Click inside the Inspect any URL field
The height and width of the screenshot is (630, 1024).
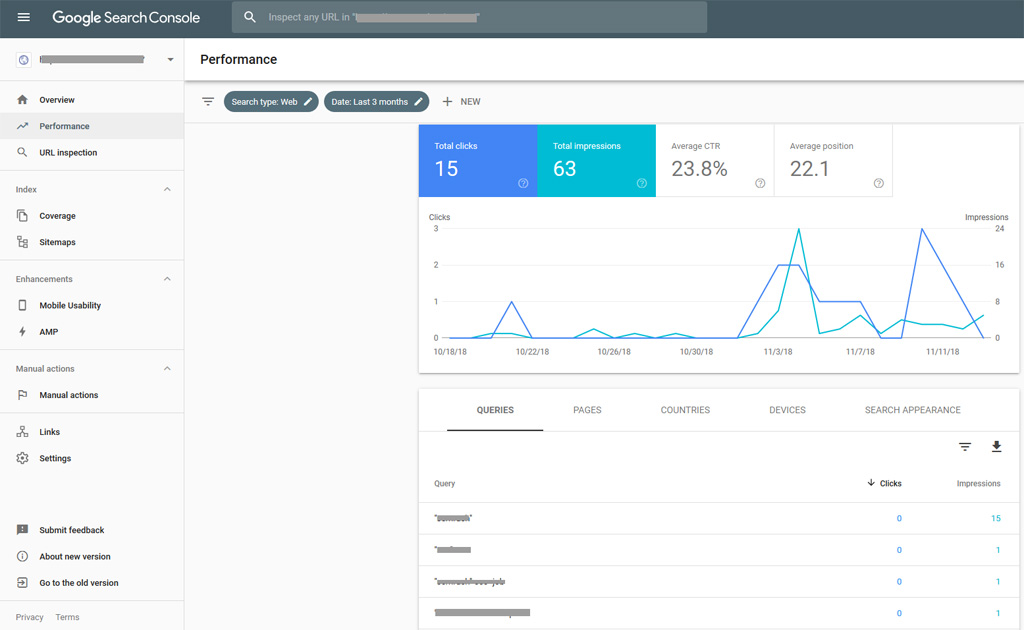click(x=470, y=16)
